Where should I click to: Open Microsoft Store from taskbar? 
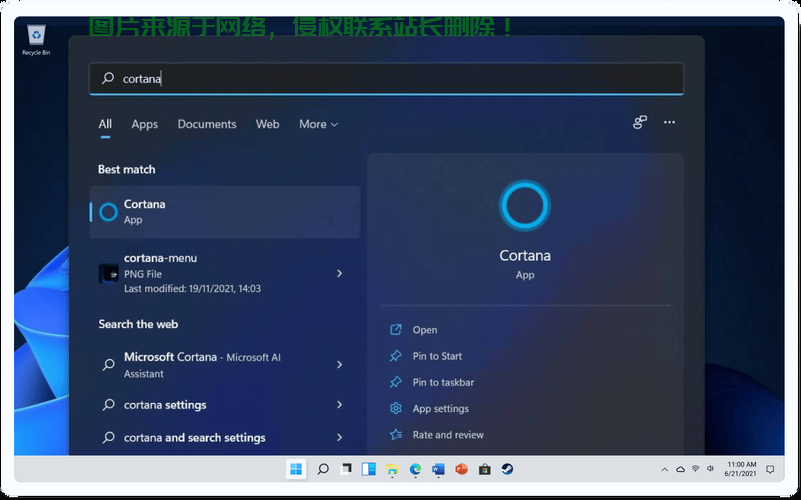pyautogui.click(x=484, y=469)
